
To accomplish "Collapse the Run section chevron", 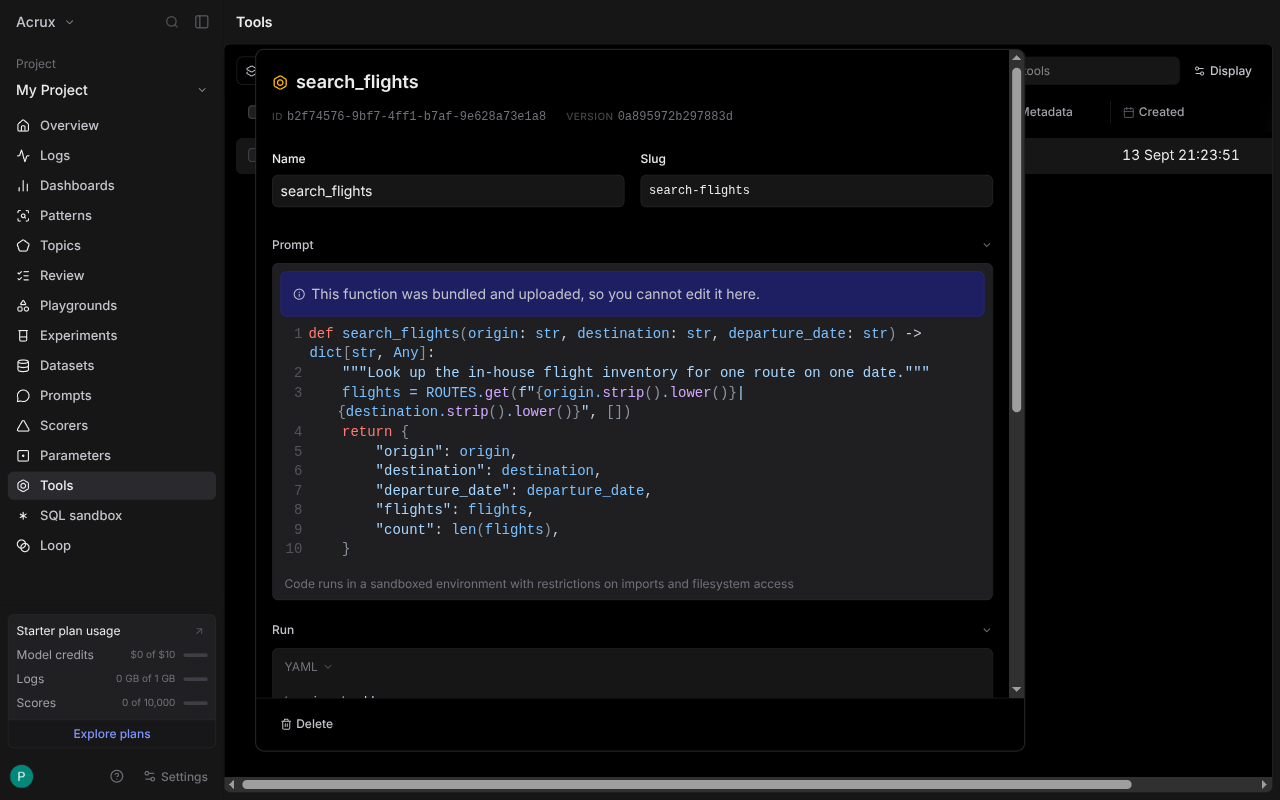I will point(986,630).
